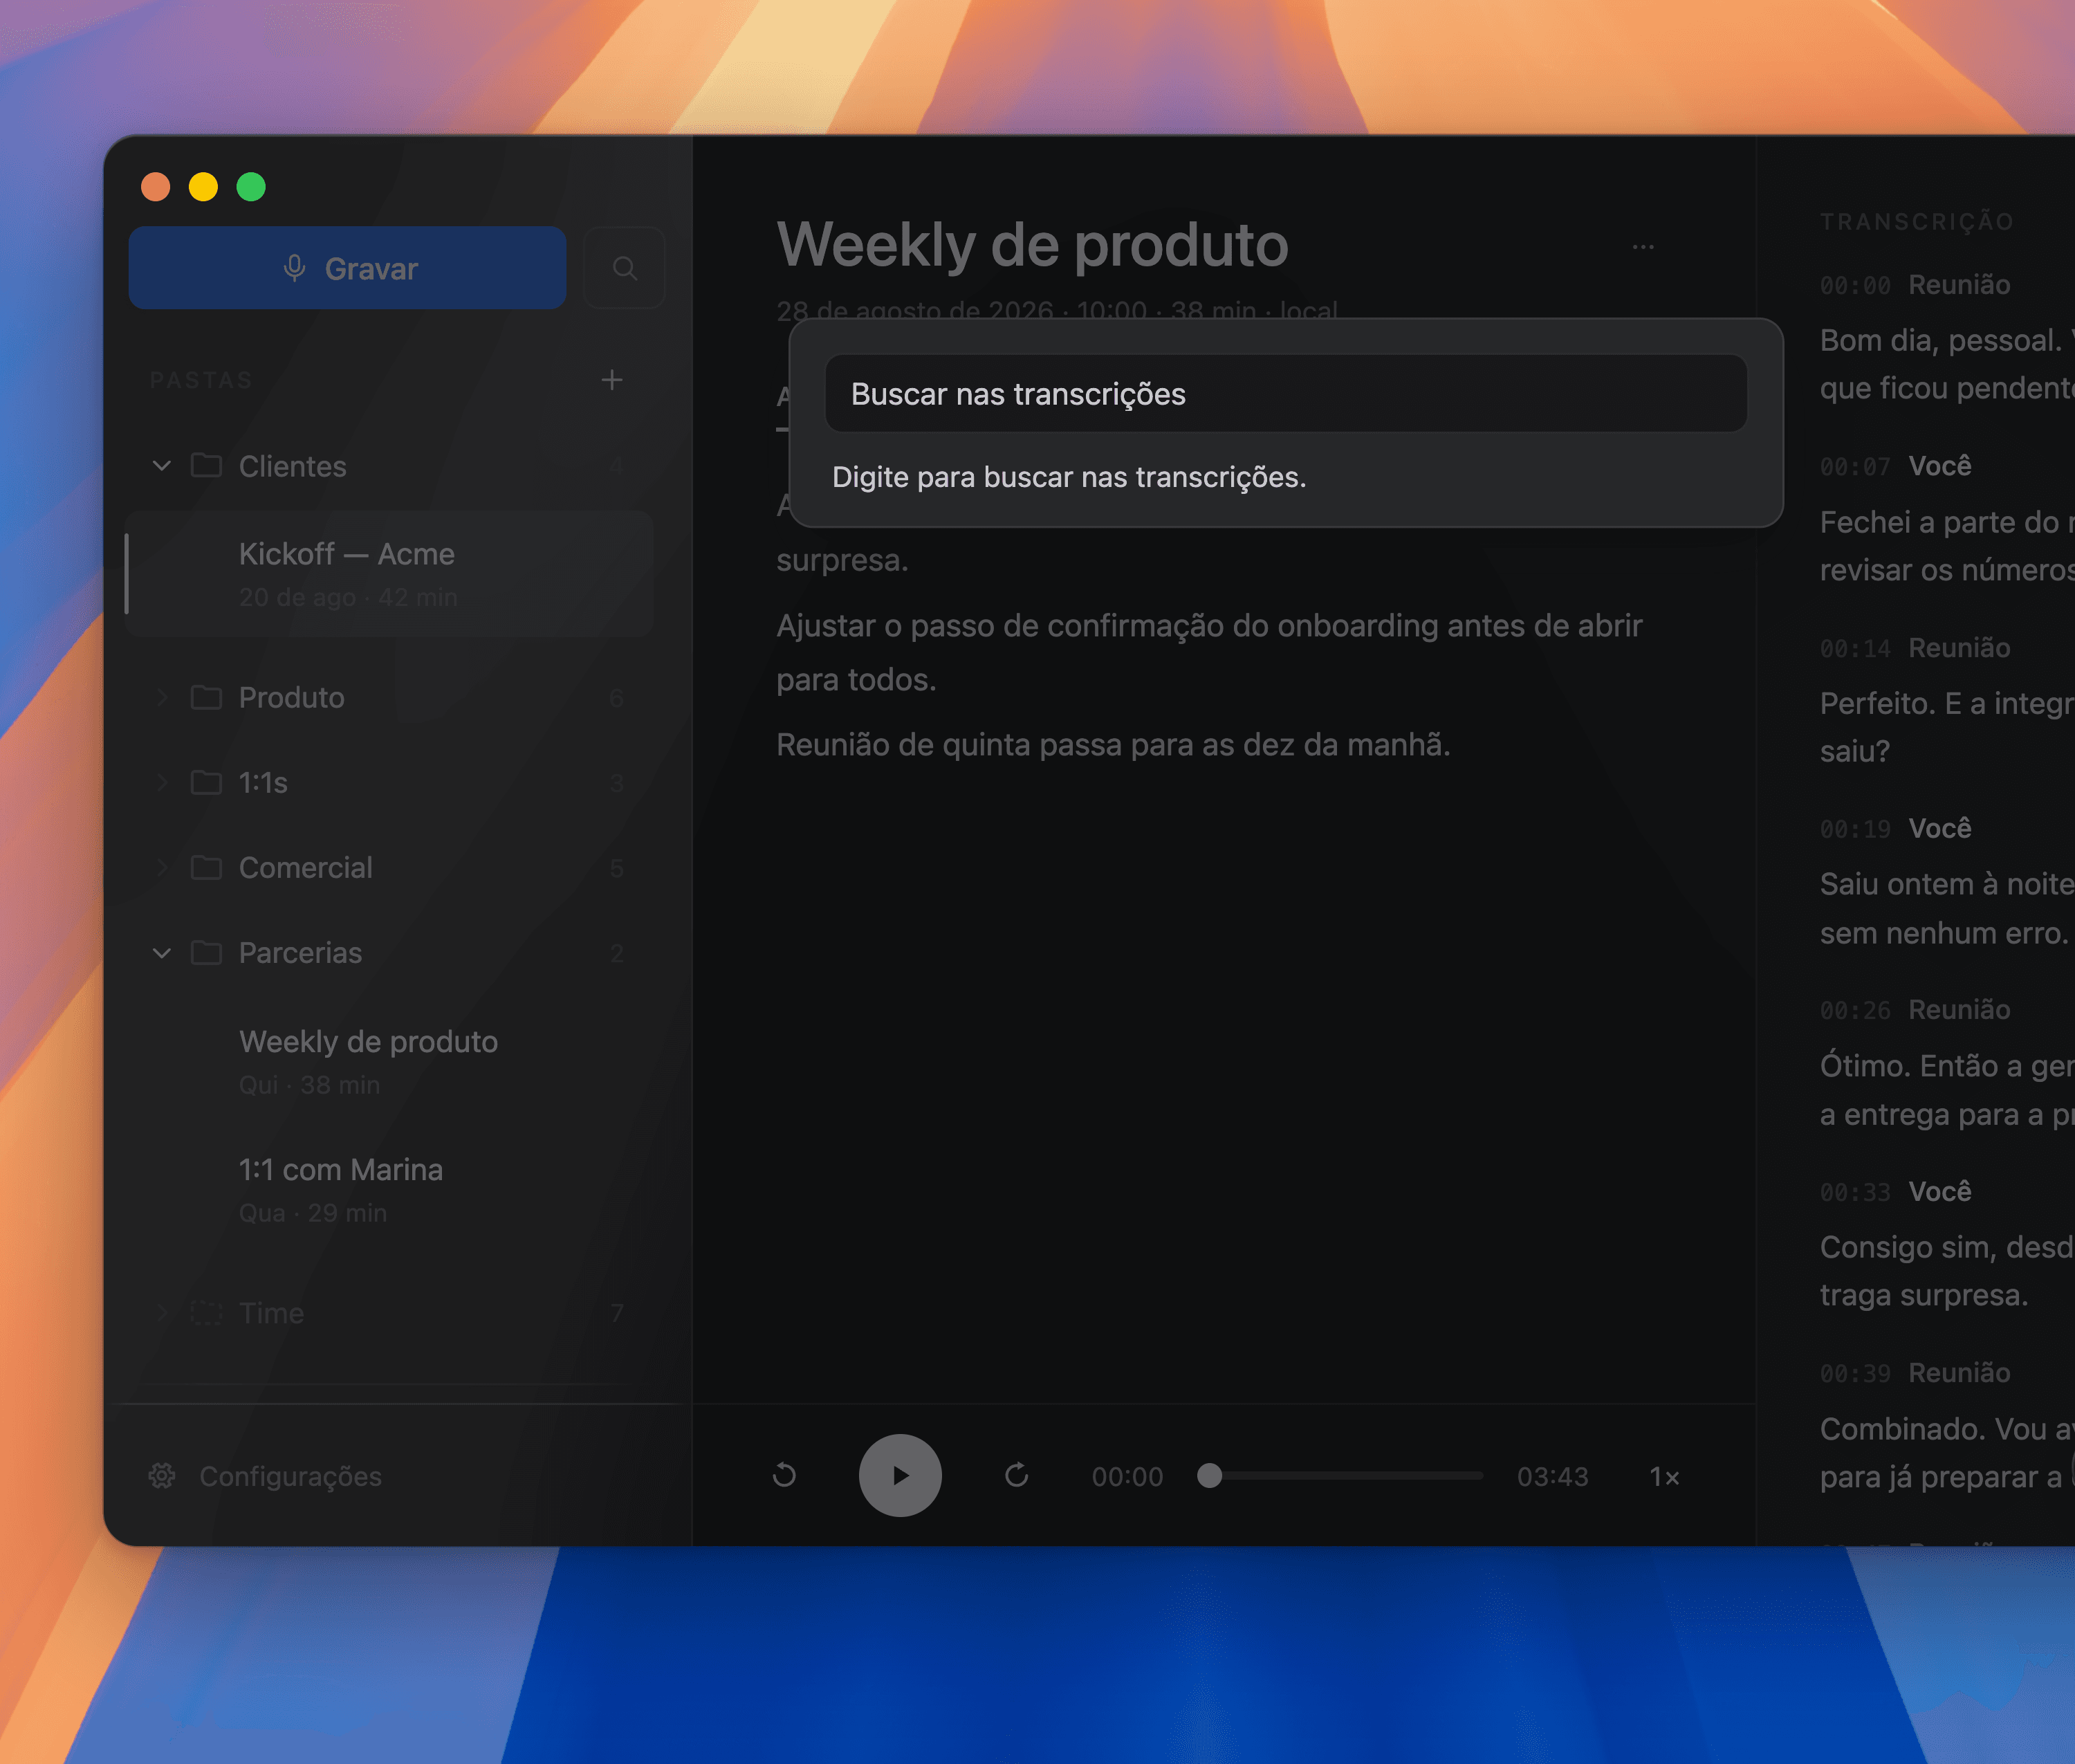Click the 03:43 total duration label
This screenshot has height=1764, width=2075.
(x=1552, y=1477)
